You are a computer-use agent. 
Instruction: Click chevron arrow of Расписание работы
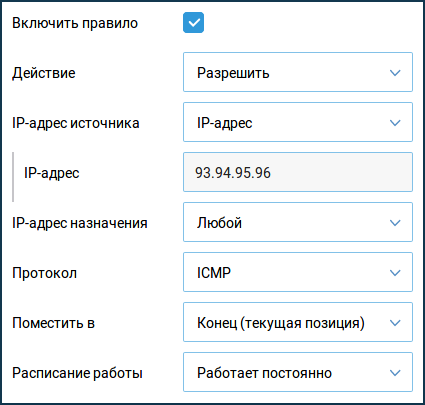click(x=395, y=373)
